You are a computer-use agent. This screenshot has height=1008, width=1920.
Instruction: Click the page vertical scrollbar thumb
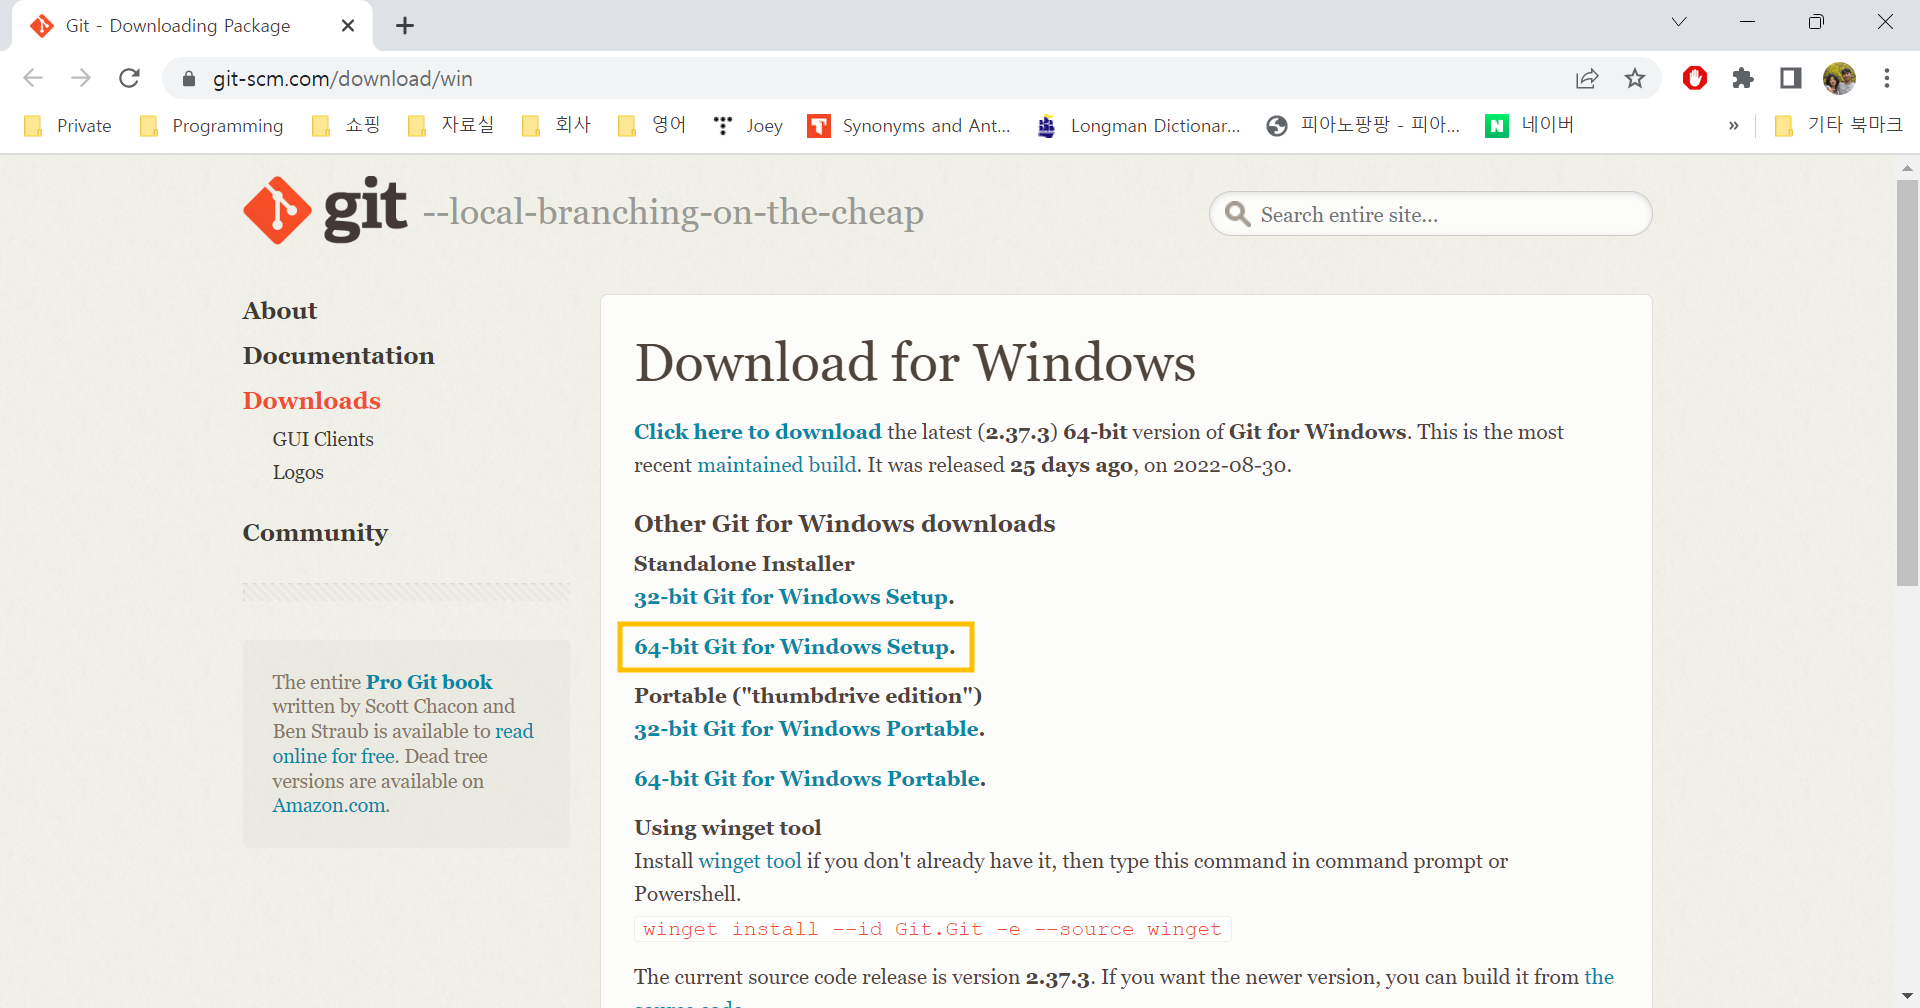[1907, 382]
